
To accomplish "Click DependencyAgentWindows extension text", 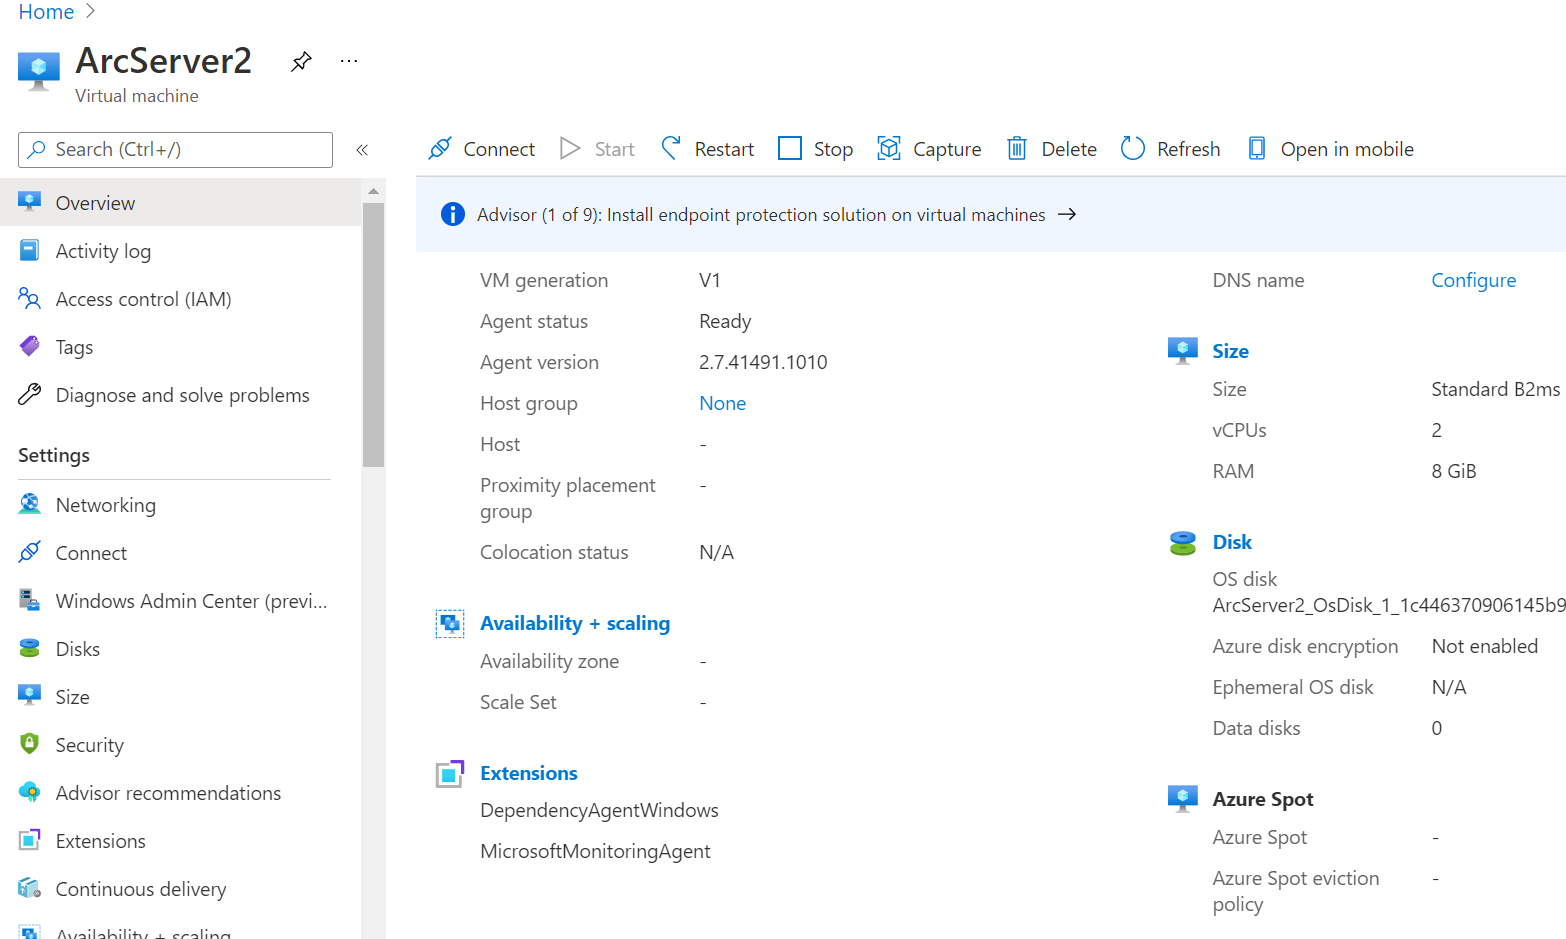I will click(x=599, y=810).
